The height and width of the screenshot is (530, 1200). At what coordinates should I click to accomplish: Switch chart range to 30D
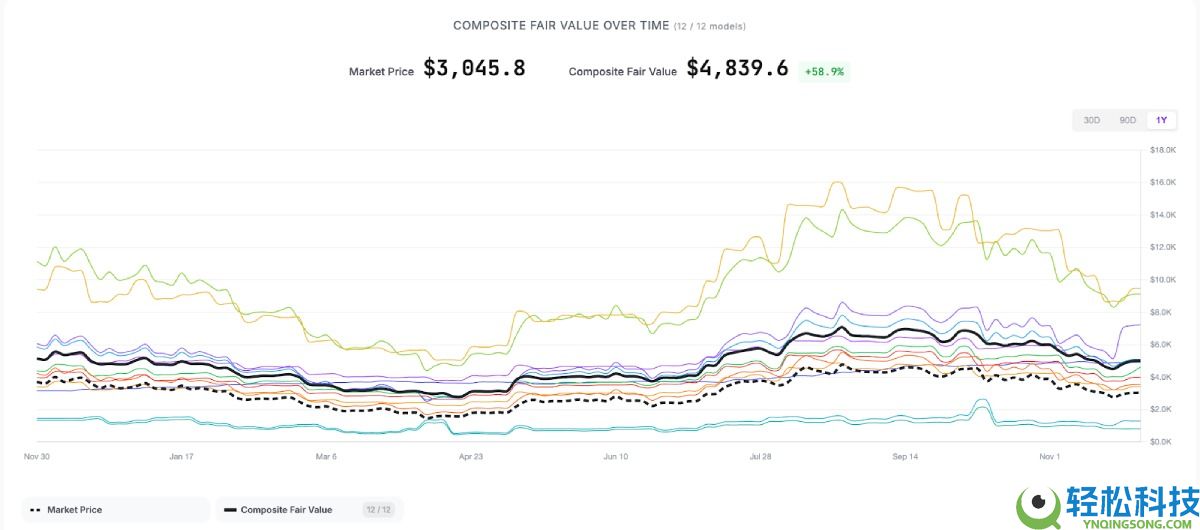click(1092, 120)
